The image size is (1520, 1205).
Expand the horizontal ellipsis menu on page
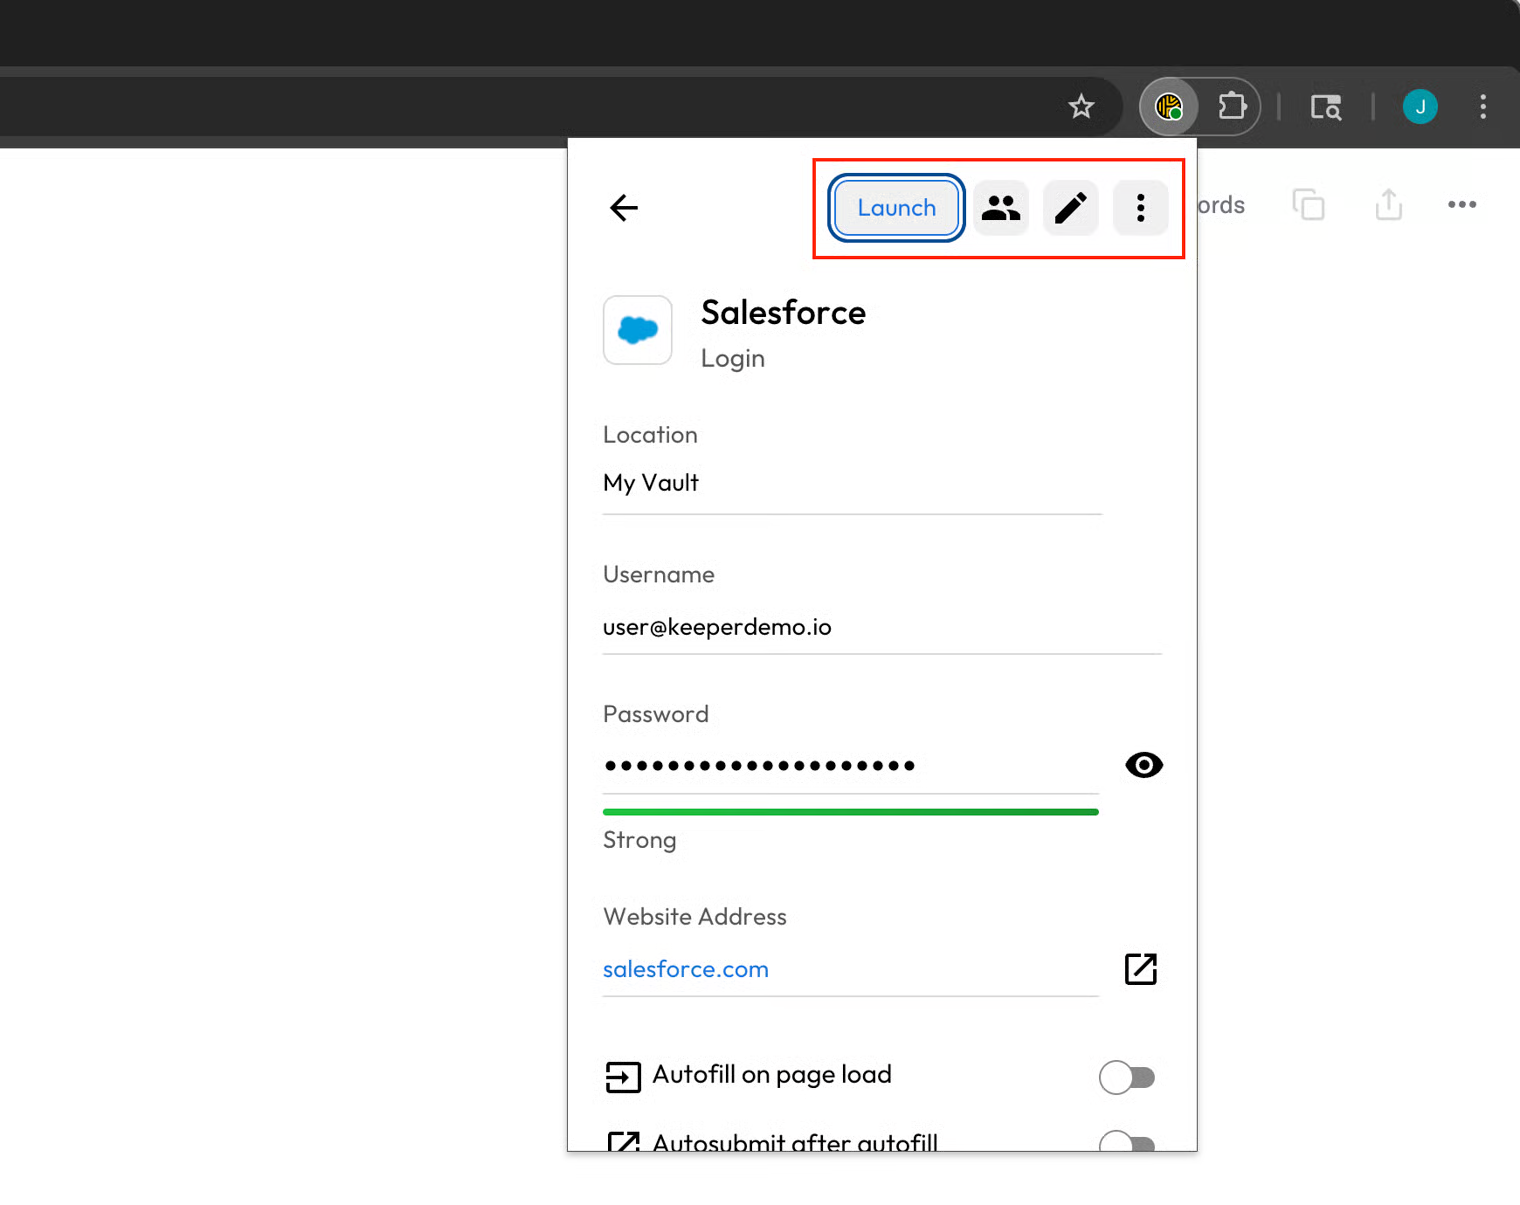pyautogui.click(x=1462, y=205)
